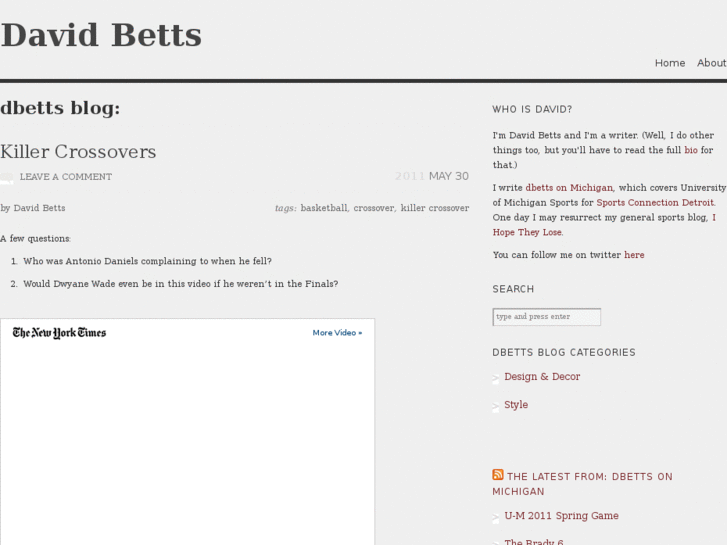
Task: Open the U-M 2011 Spring Game post
Action: pos(561,516)
